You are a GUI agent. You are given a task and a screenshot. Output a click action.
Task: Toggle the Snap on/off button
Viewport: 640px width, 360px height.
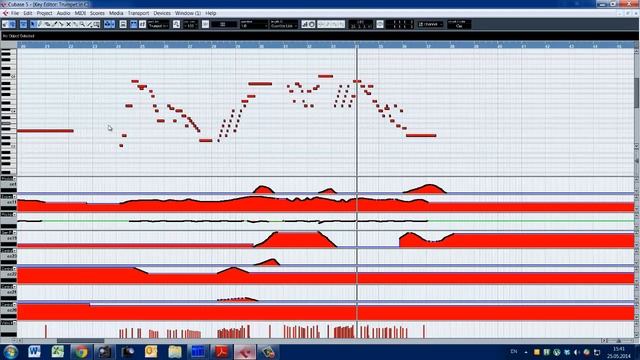click(205, 24)
